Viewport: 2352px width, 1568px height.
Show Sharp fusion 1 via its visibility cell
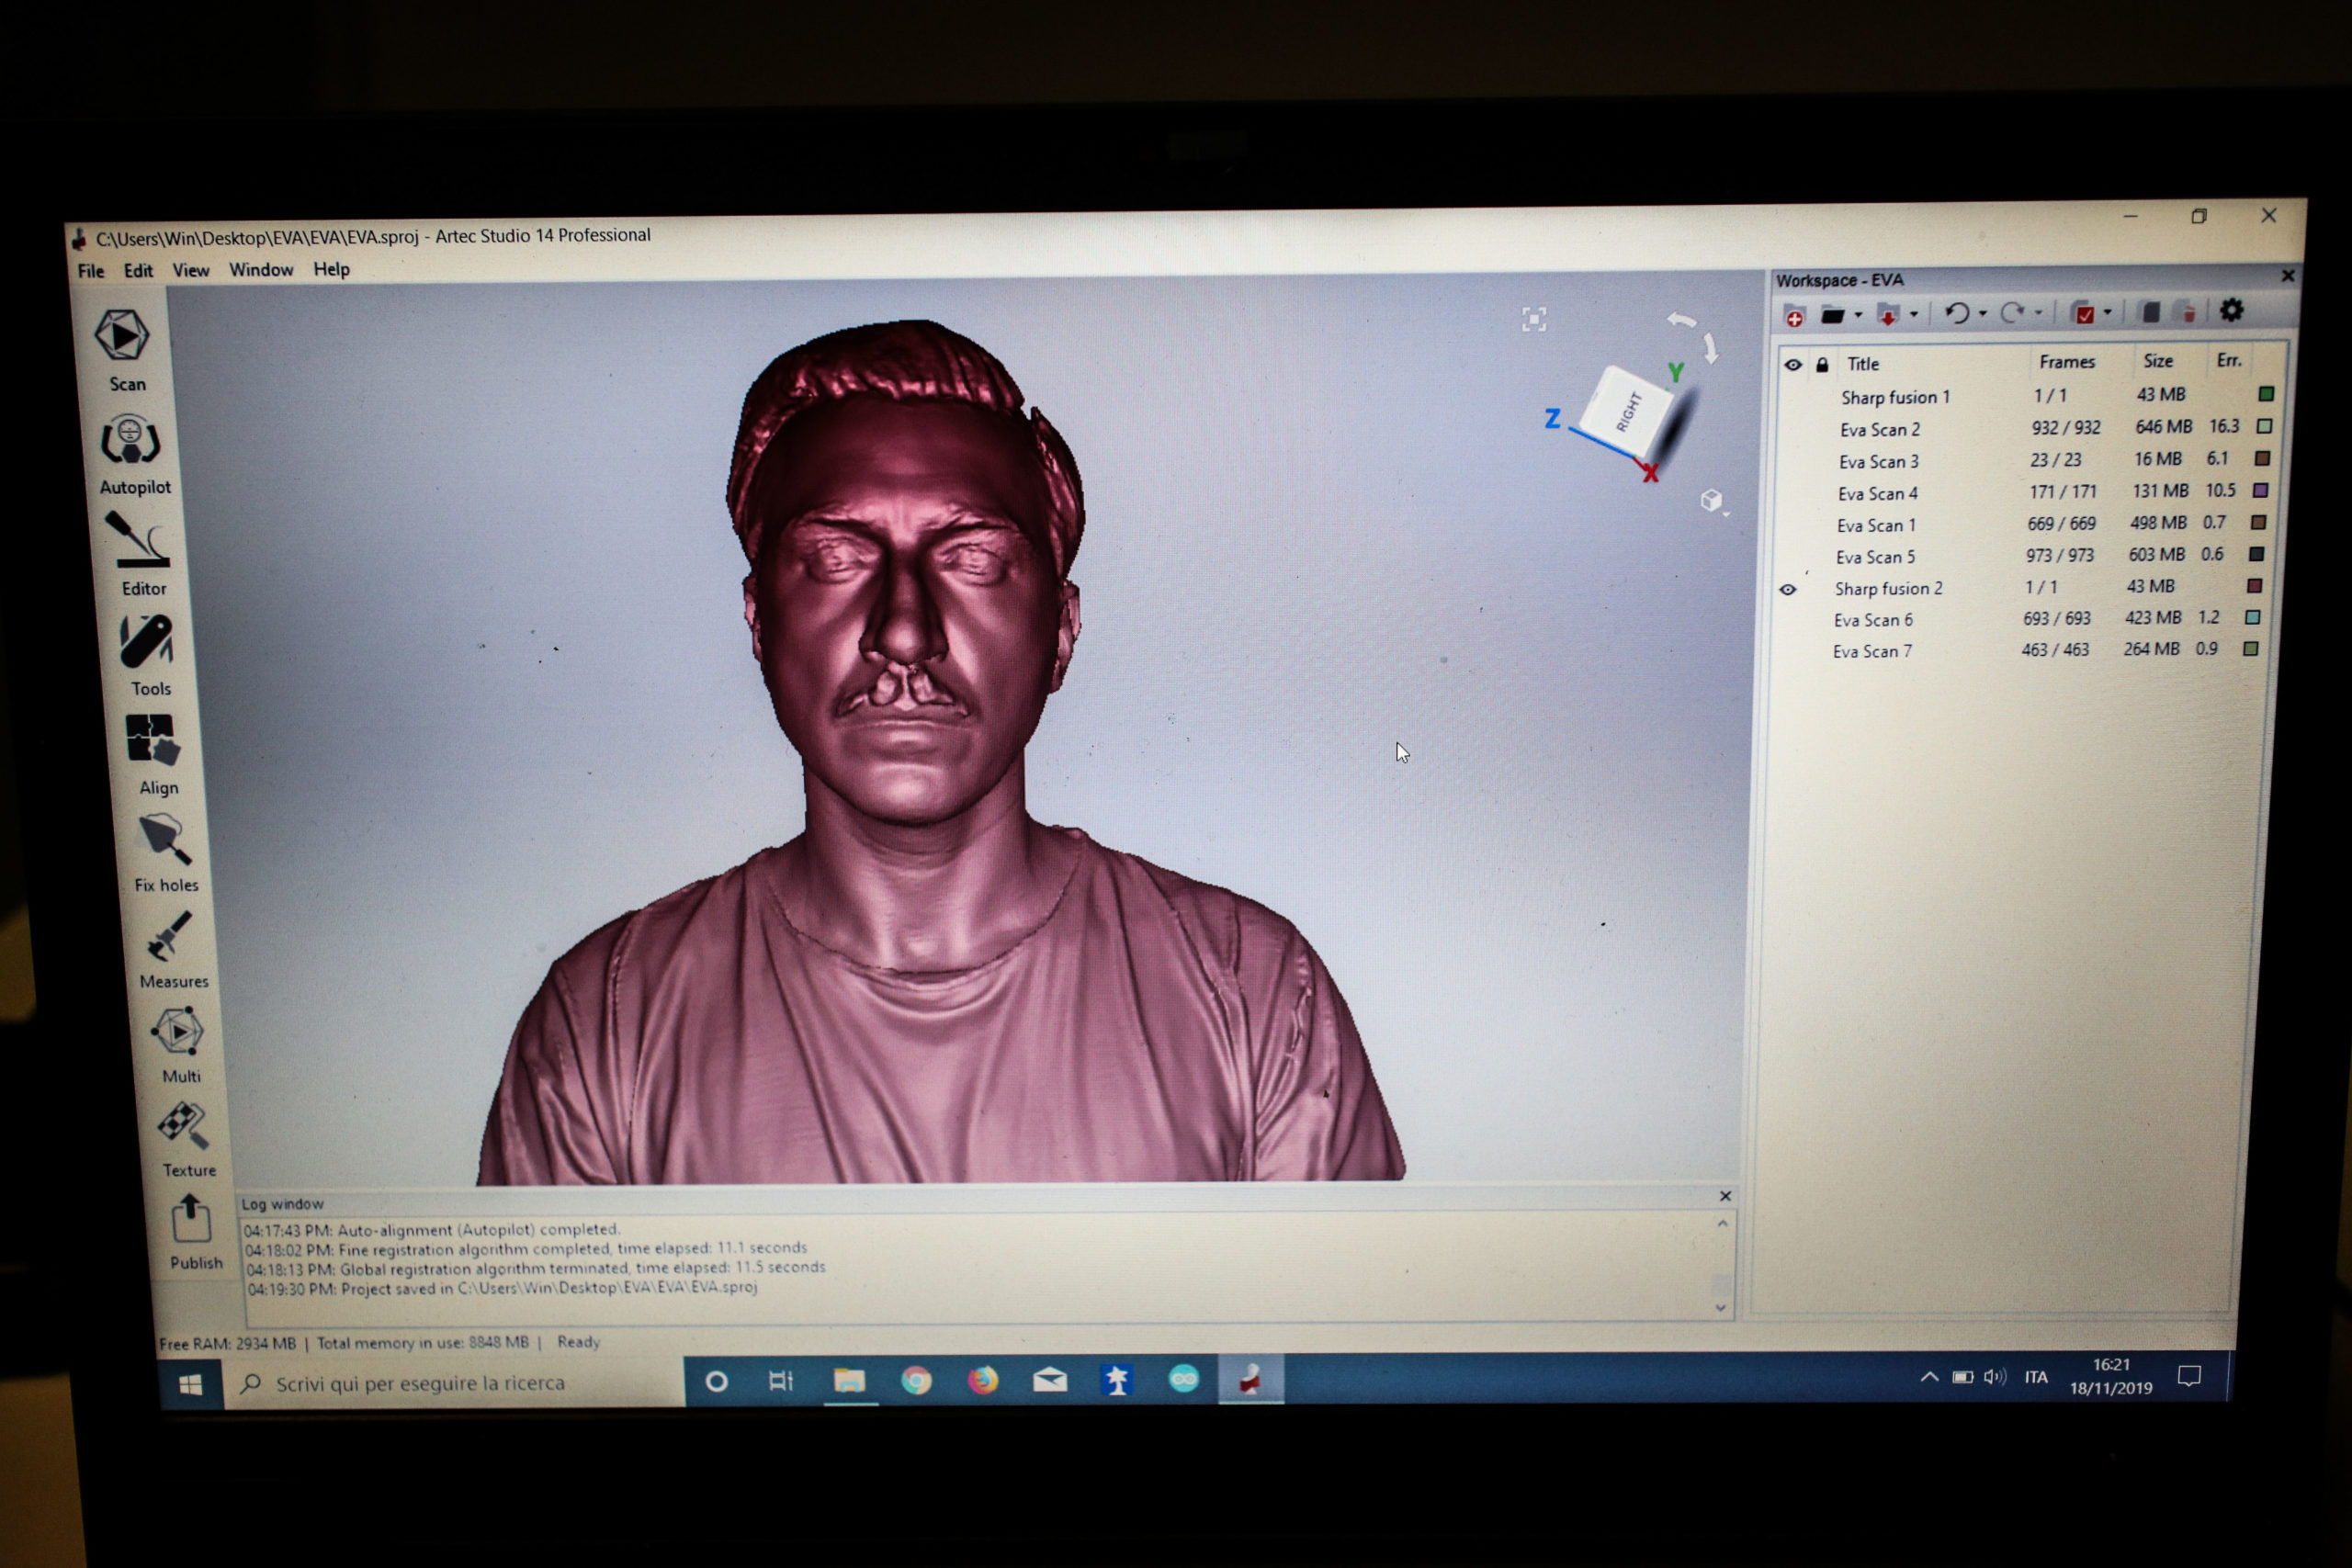pyautogui.click(x=1793, y=397)
